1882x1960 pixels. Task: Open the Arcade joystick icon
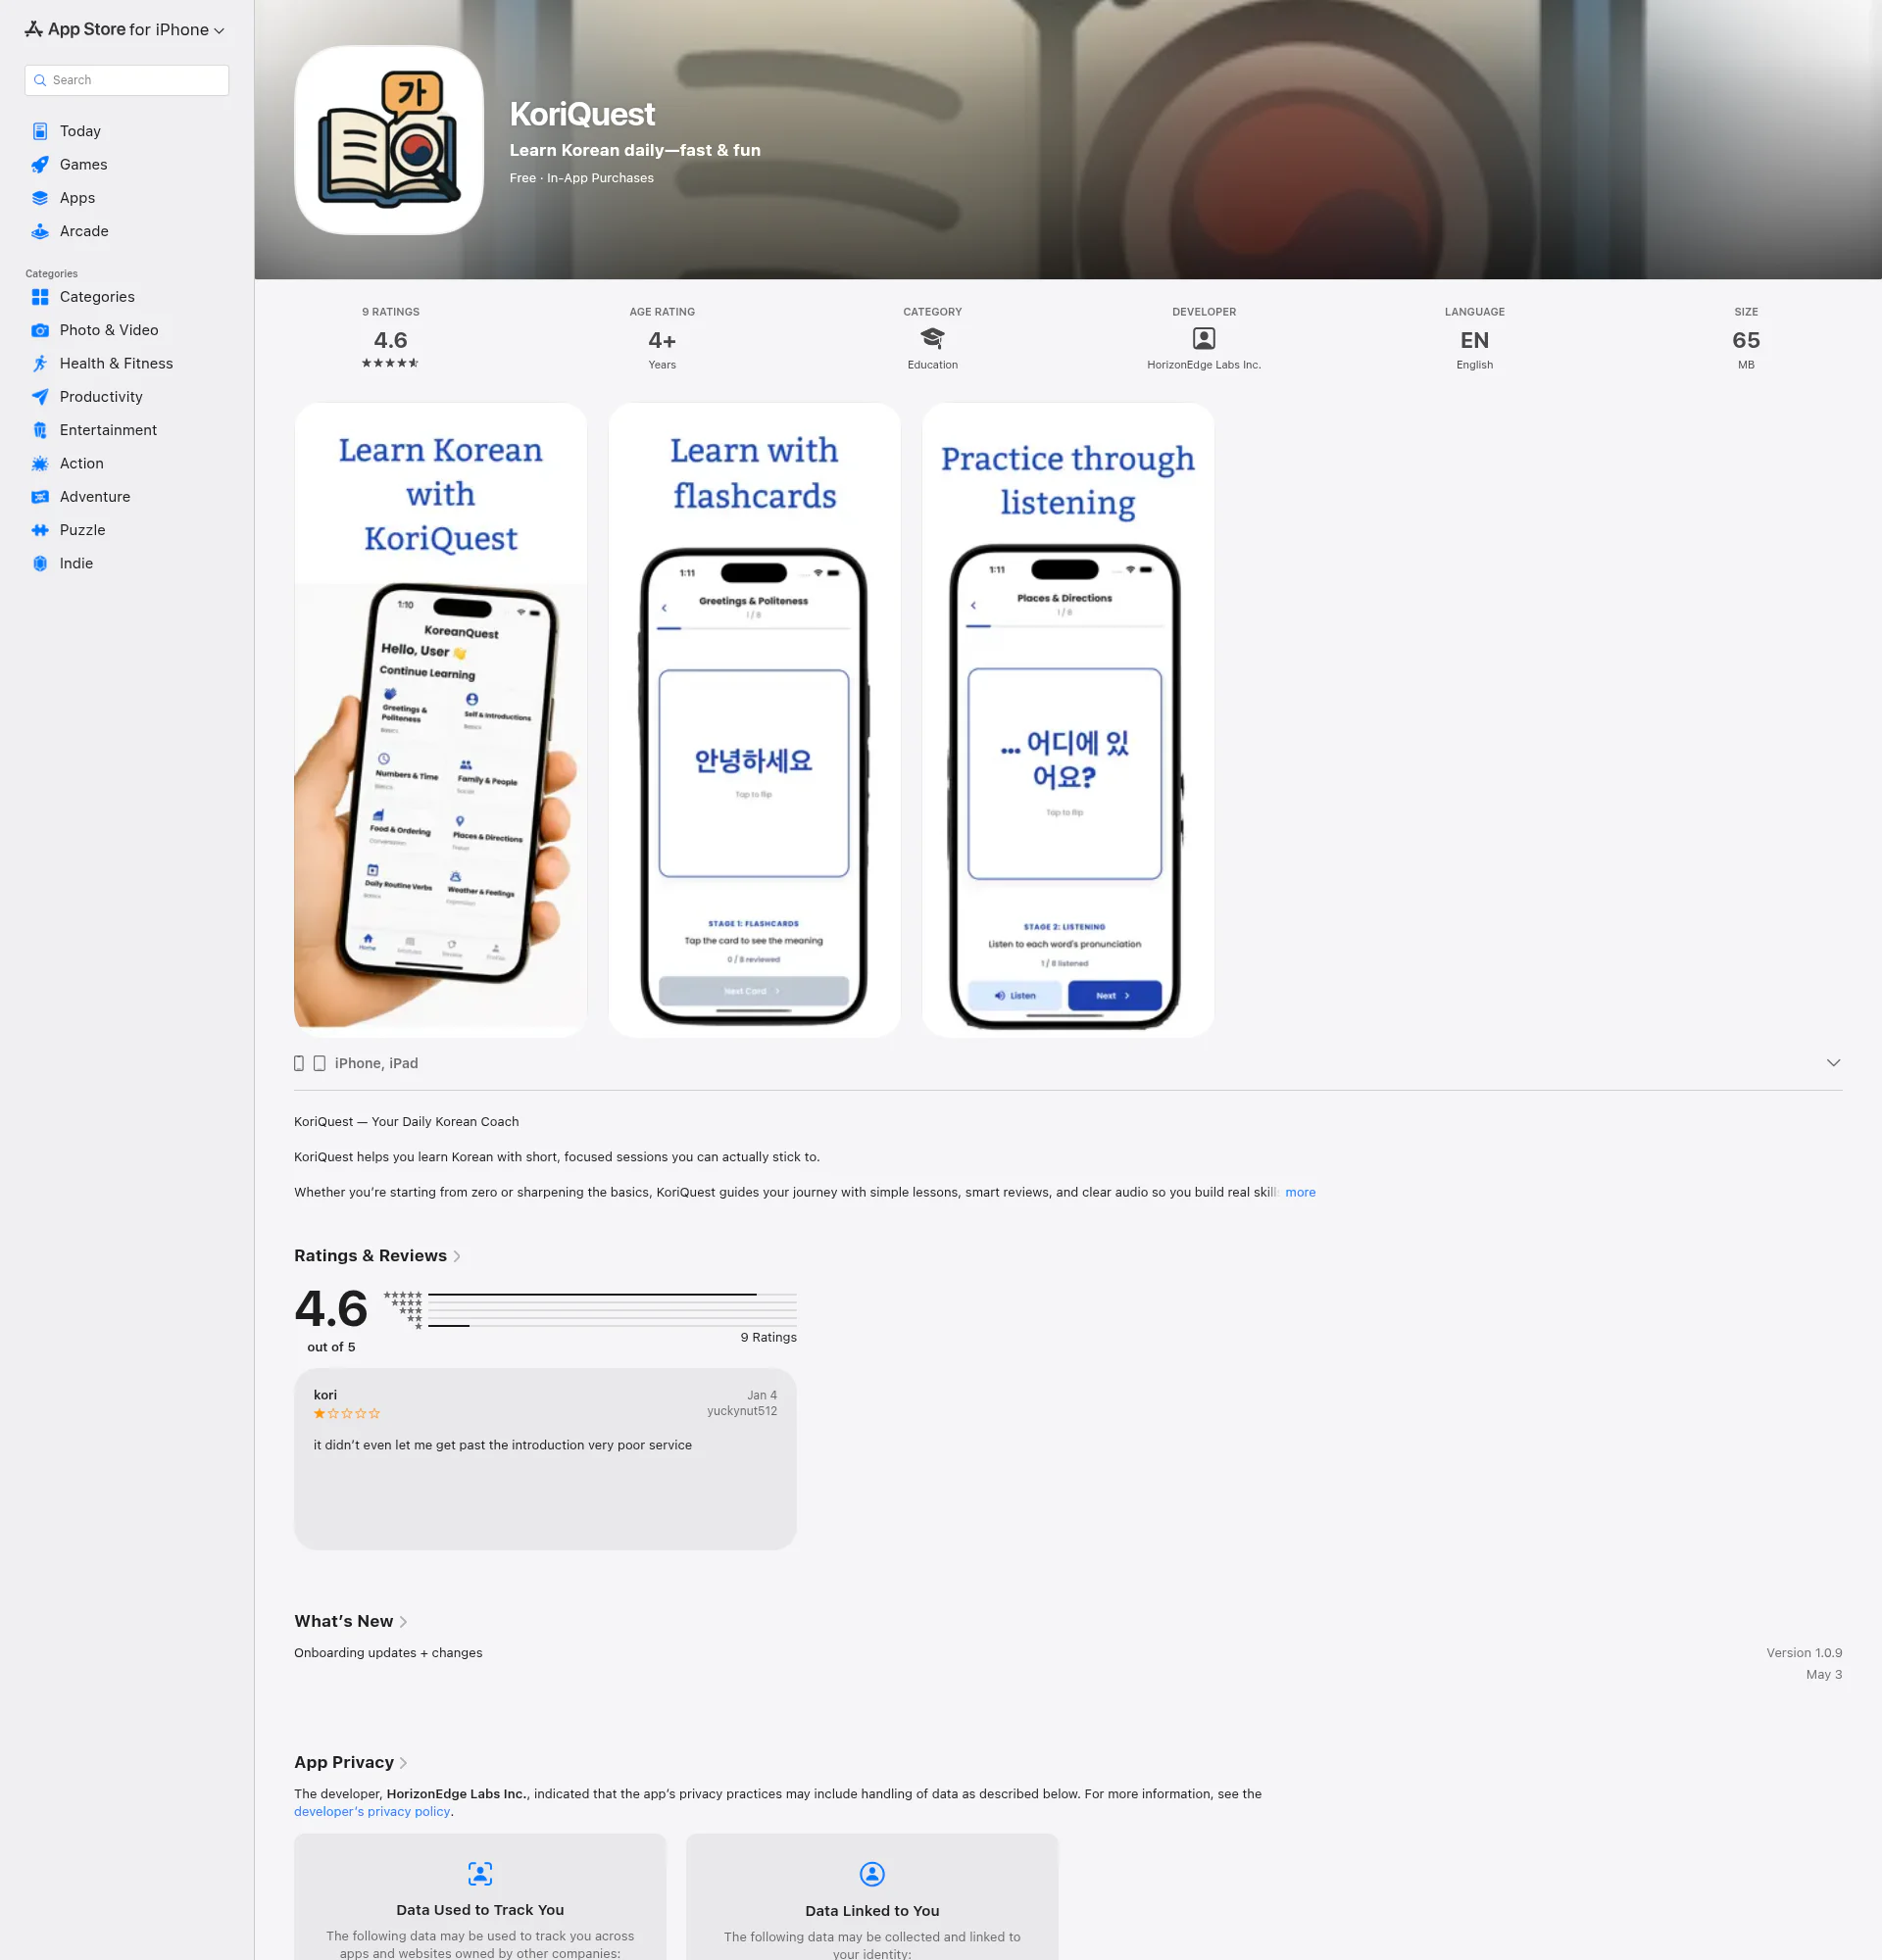coord(40,231)
